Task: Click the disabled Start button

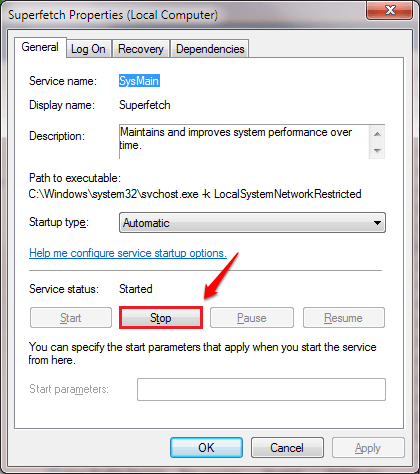Action: tap(71, 318)
